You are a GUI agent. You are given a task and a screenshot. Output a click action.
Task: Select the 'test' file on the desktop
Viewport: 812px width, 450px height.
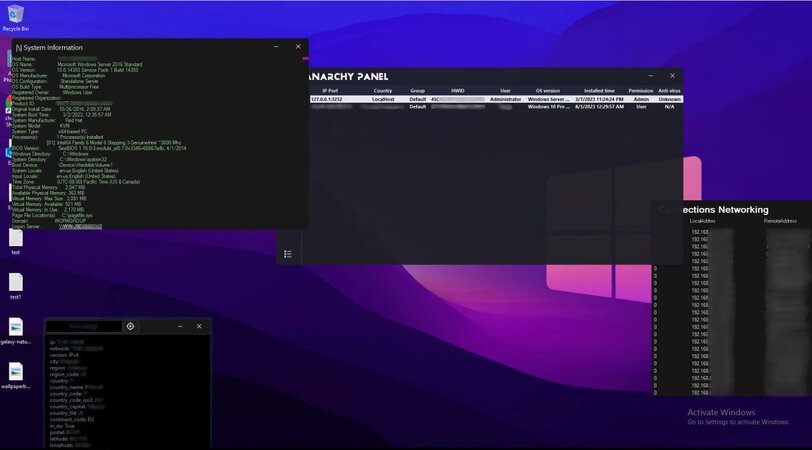[16, 242]
